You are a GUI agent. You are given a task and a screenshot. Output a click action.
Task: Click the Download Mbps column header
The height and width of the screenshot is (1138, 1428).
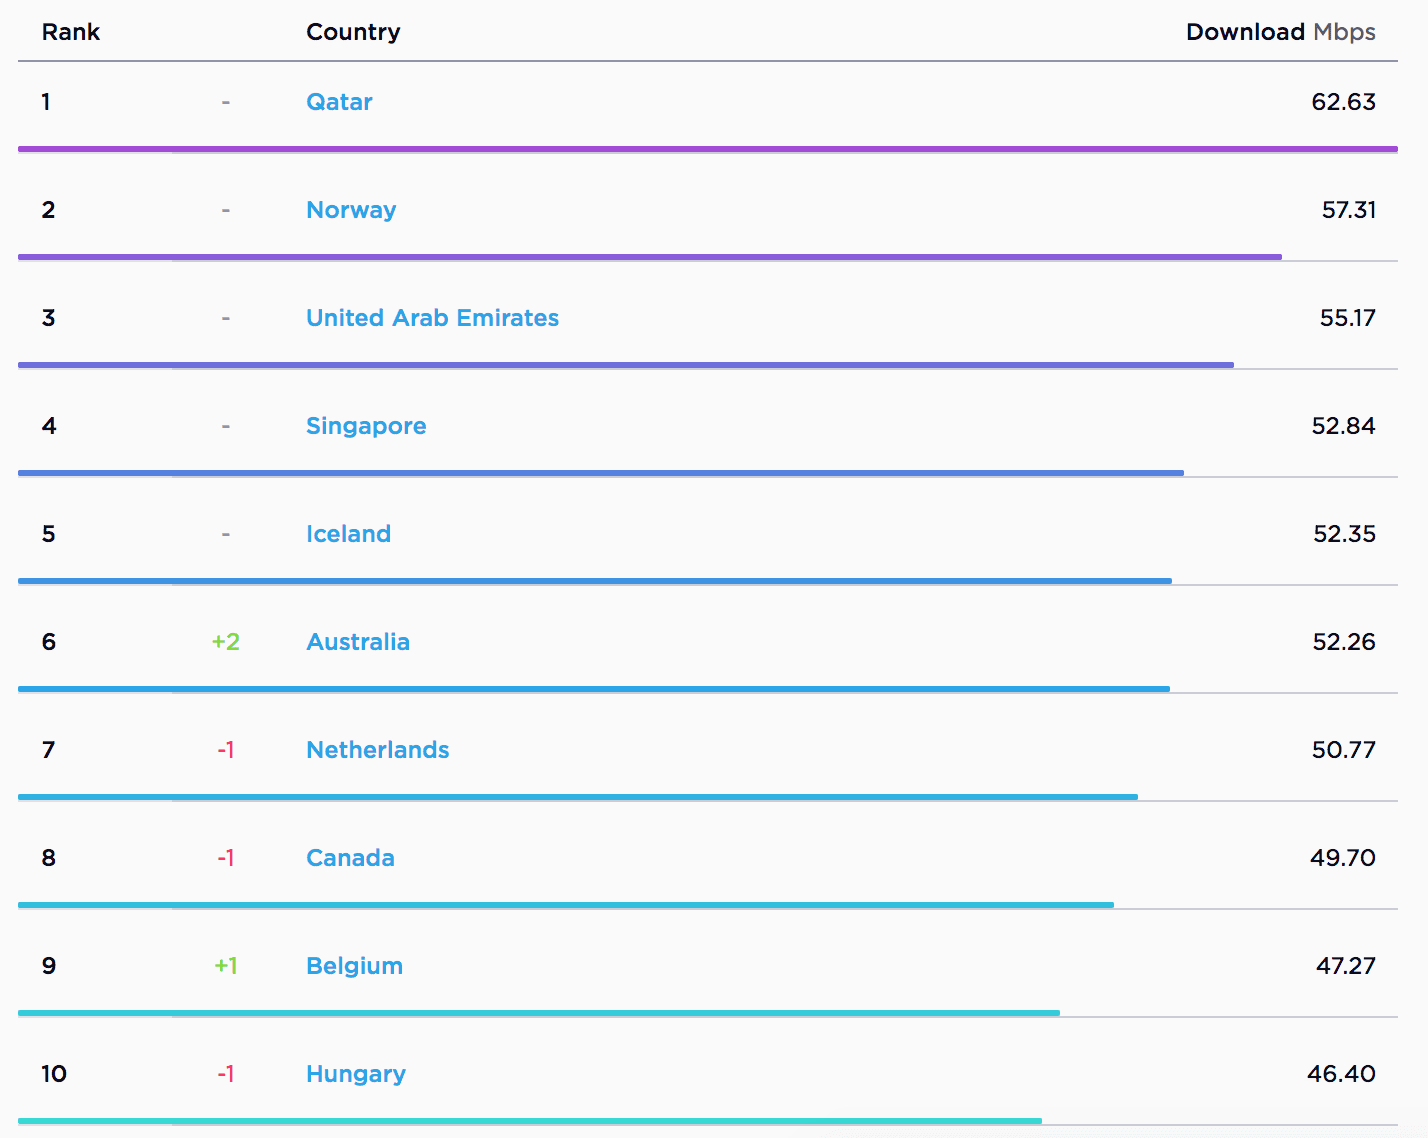coord(1280,32)
